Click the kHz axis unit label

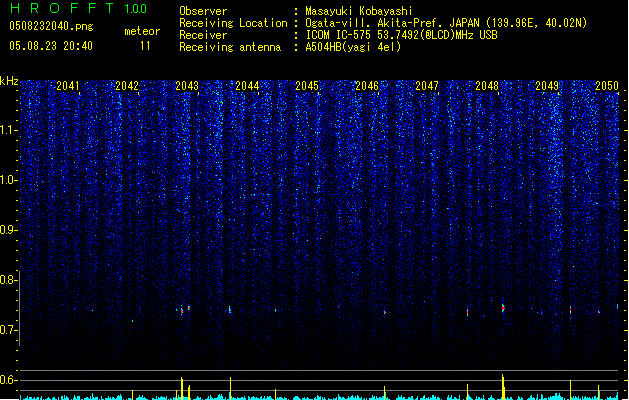point(9,81)
